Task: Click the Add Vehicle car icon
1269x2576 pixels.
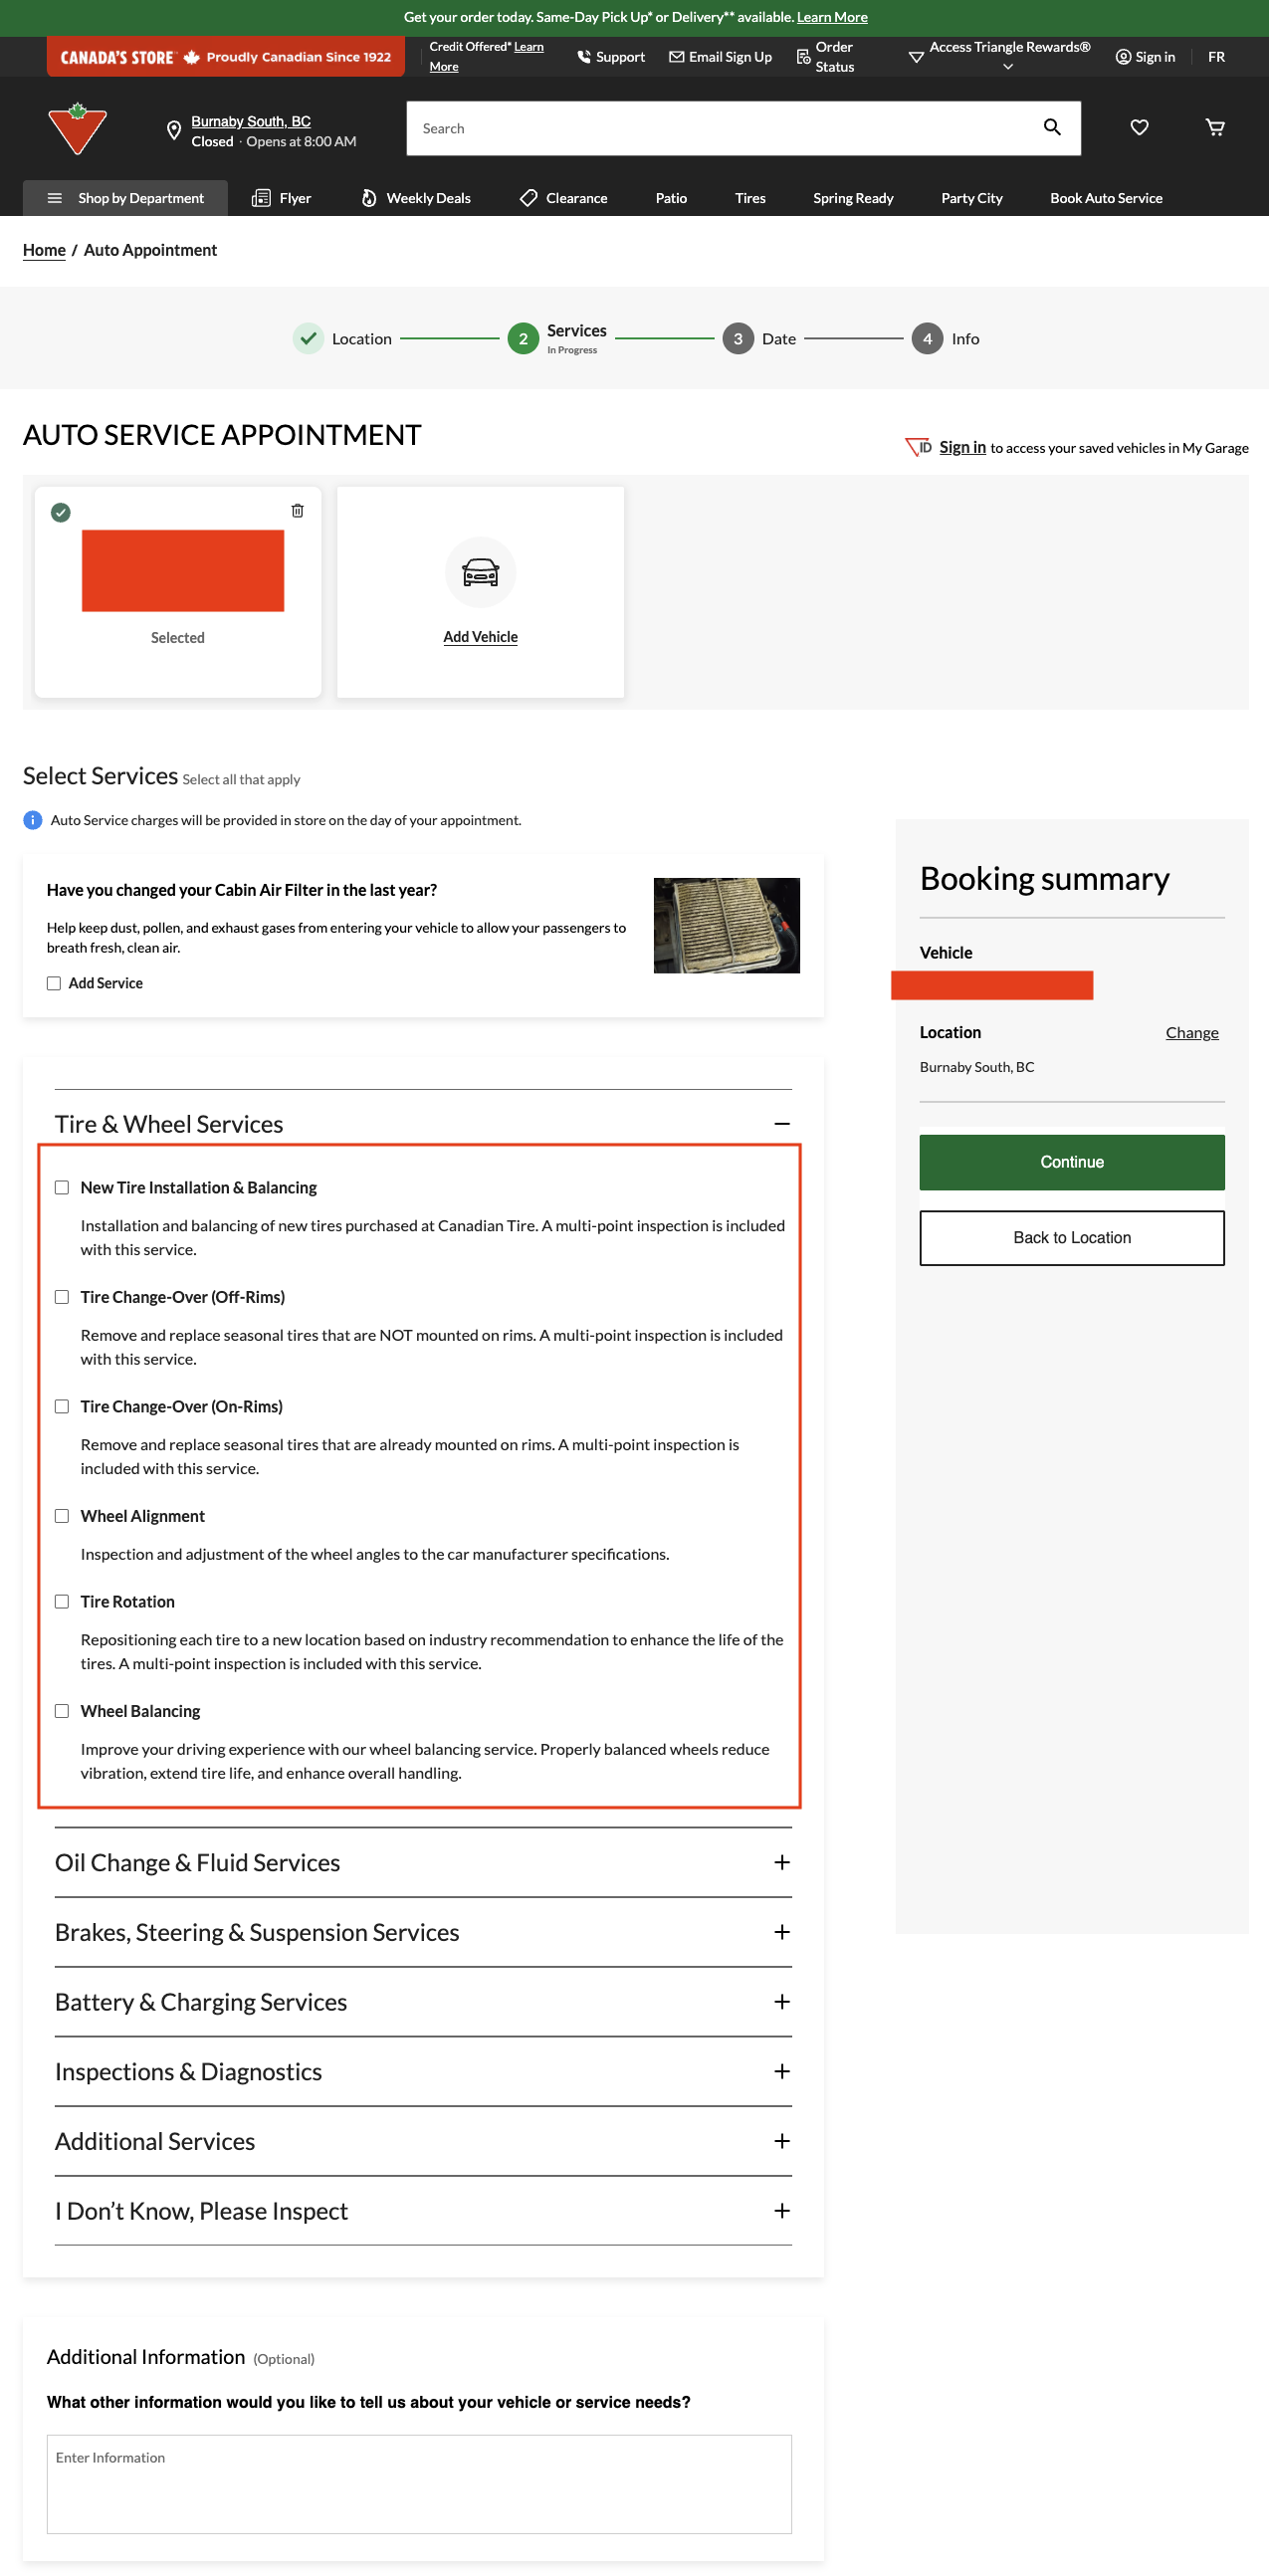Action: (x=480, y=572)
